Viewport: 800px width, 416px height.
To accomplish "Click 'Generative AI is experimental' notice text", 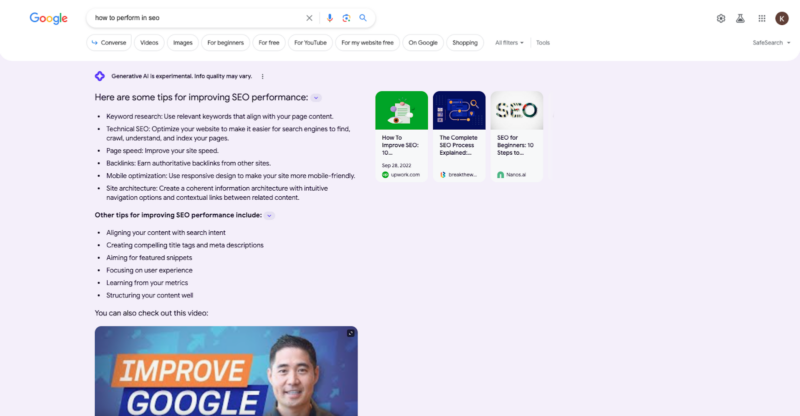I will point(182,76).
